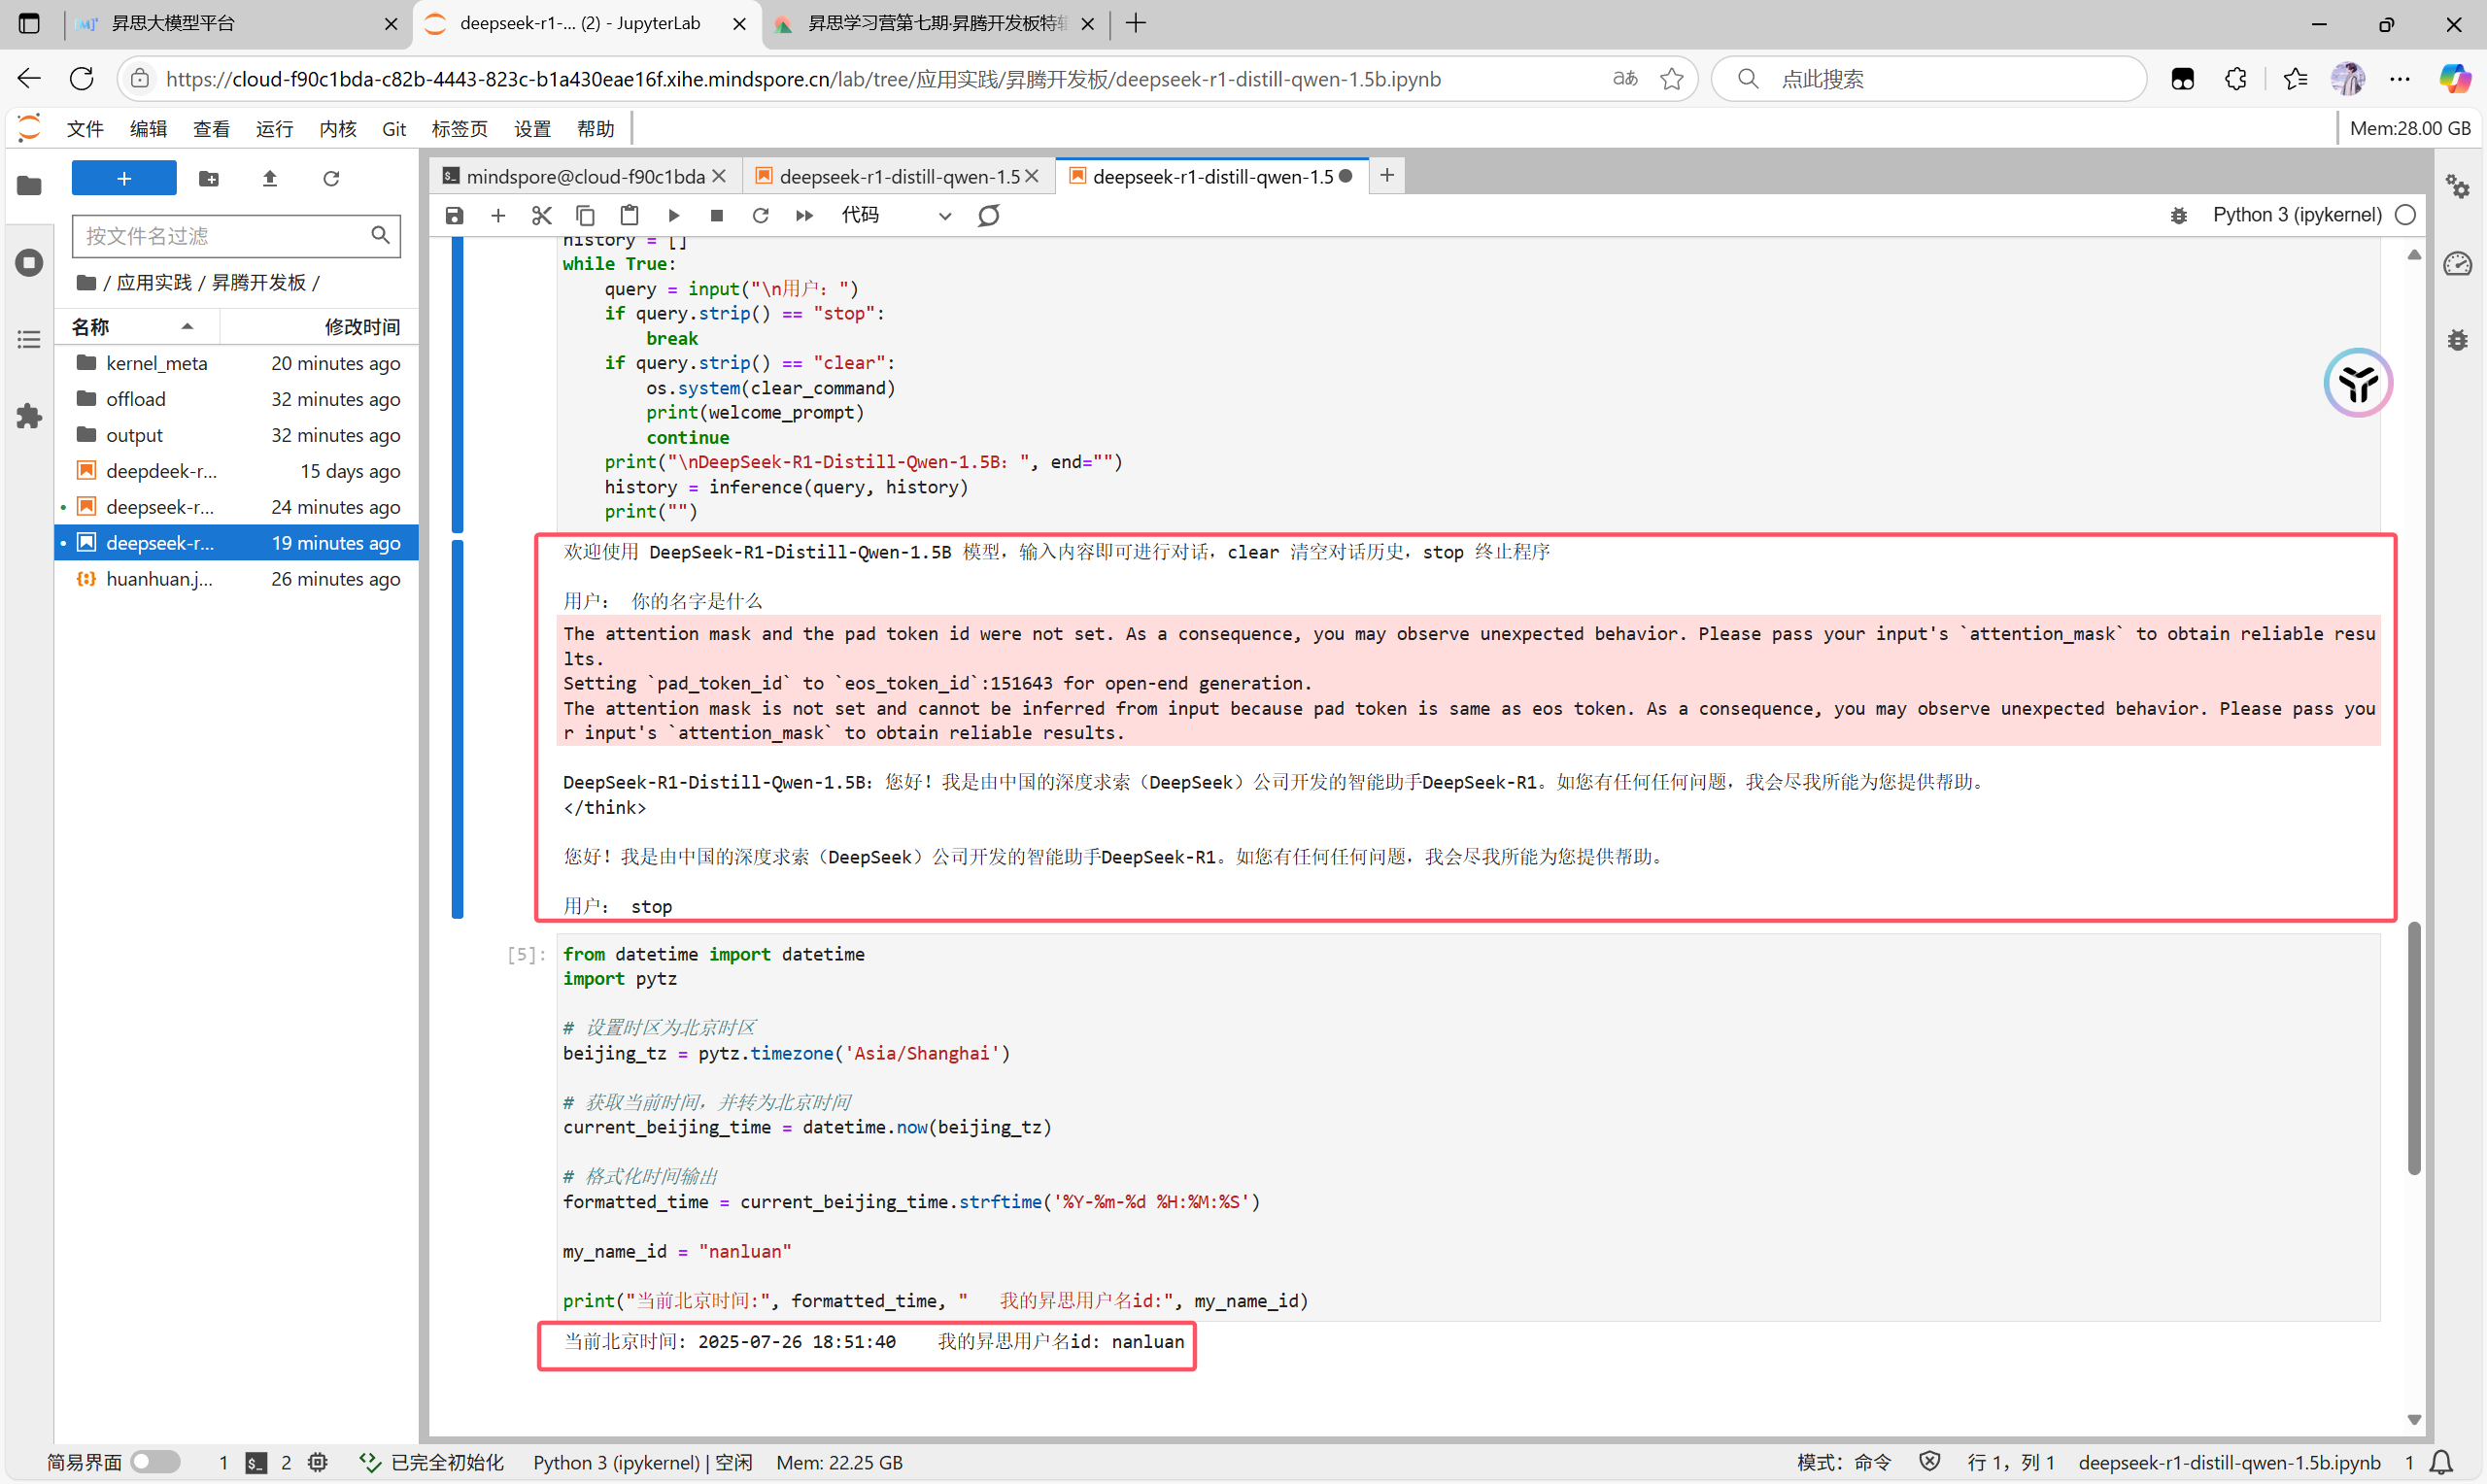Switch to the mindspore@cloud terminal tab
Screen dimensions: 2487x1484
(584, 176)
